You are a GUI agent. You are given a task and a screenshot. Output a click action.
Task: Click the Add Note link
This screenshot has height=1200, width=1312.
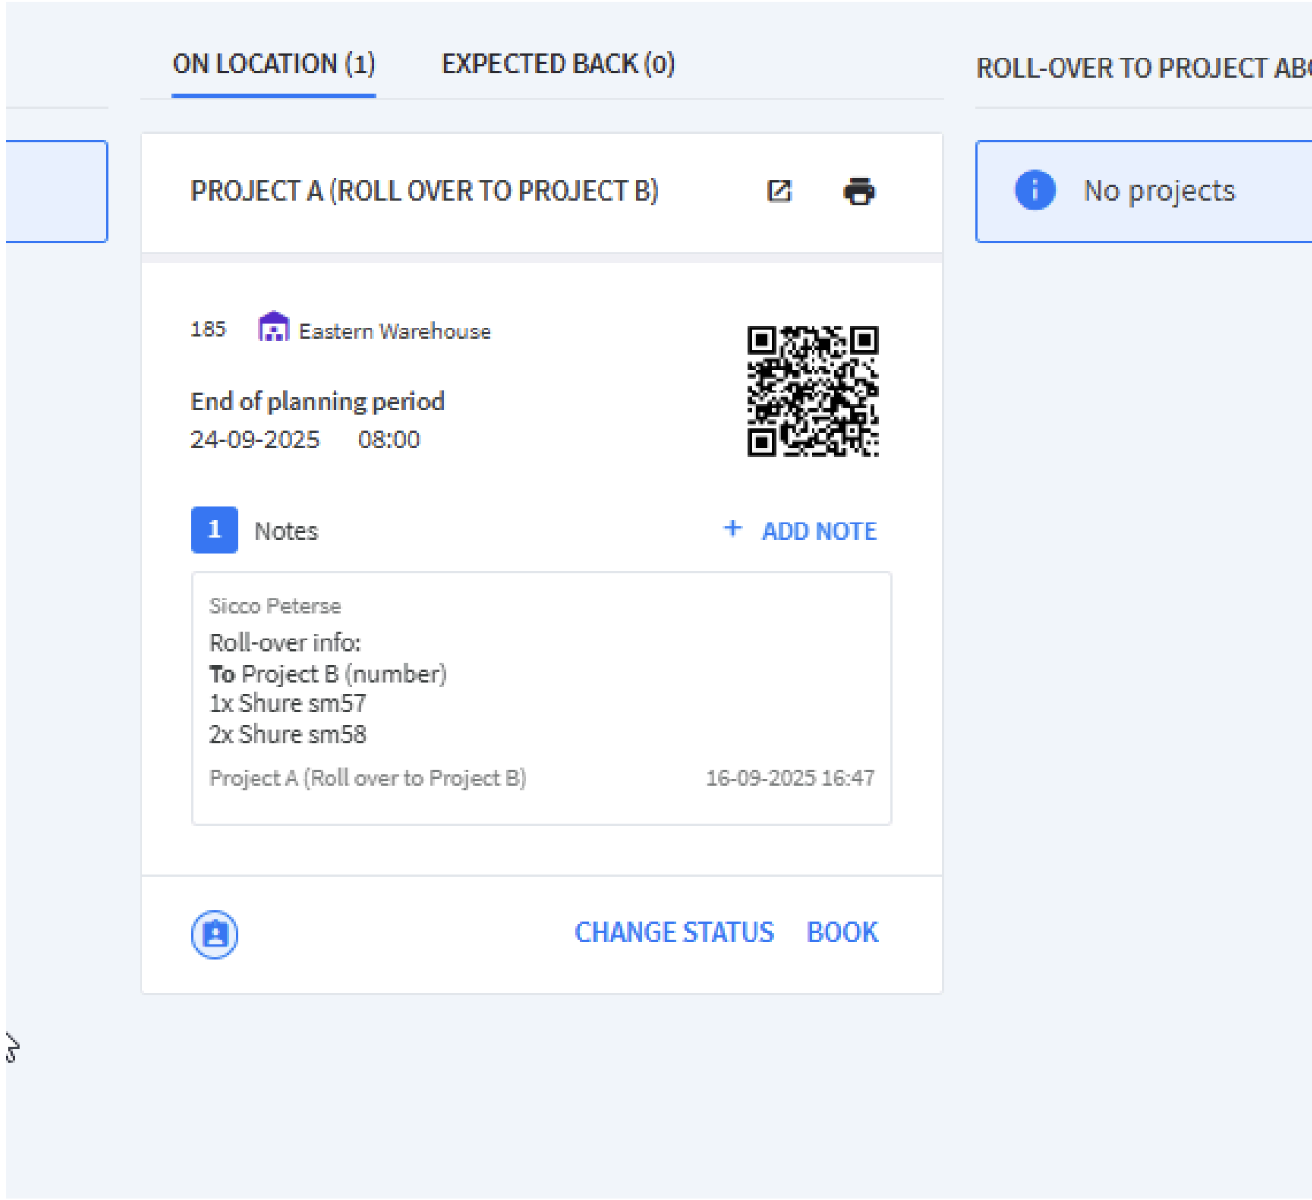[x=819, y=531]
